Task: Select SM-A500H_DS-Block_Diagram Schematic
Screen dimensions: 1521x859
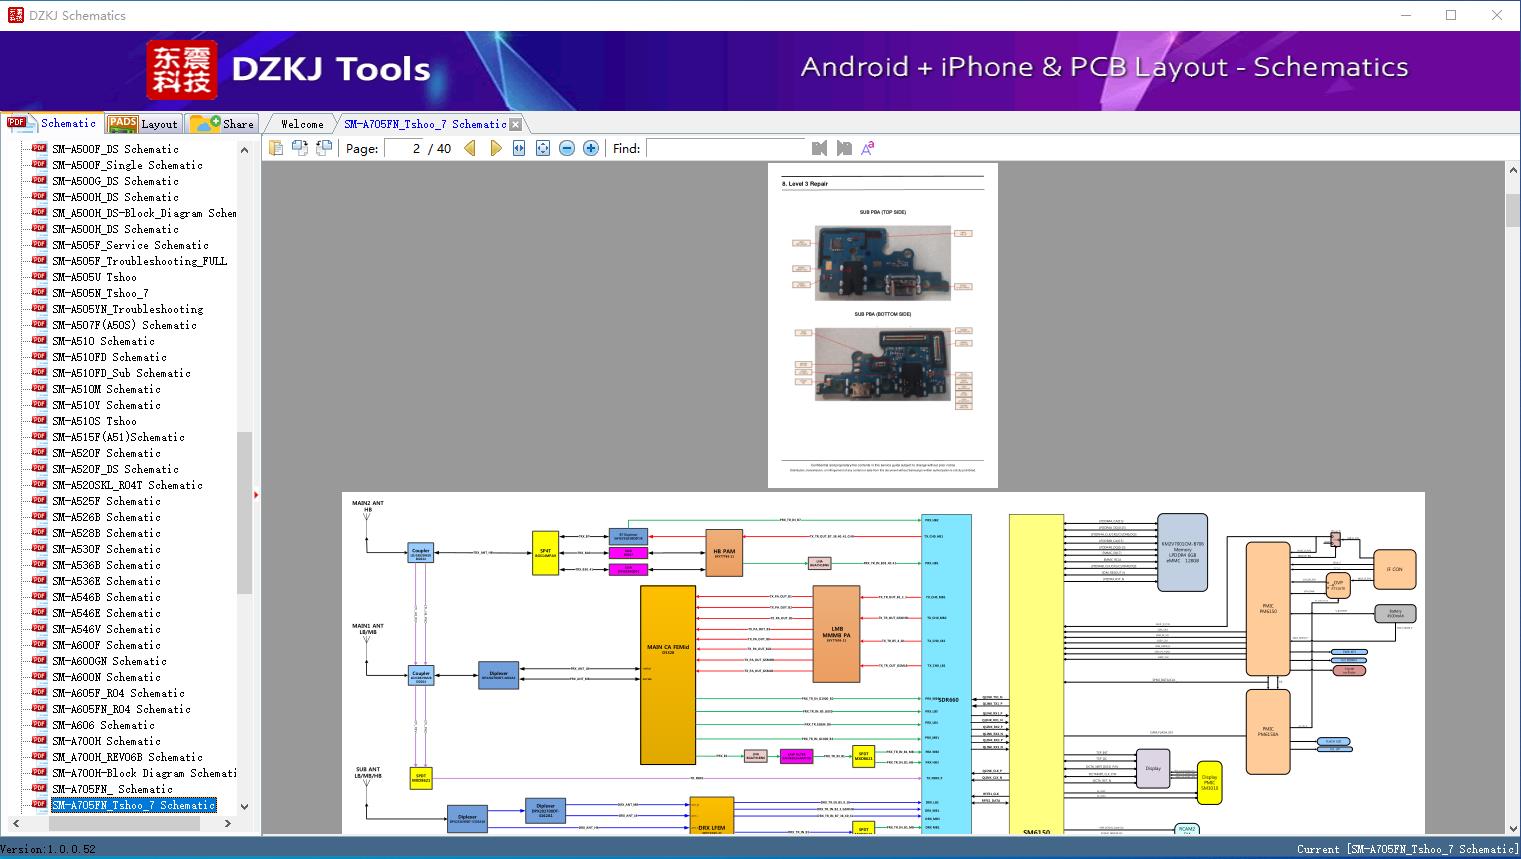Action: (x=144, y=213)
